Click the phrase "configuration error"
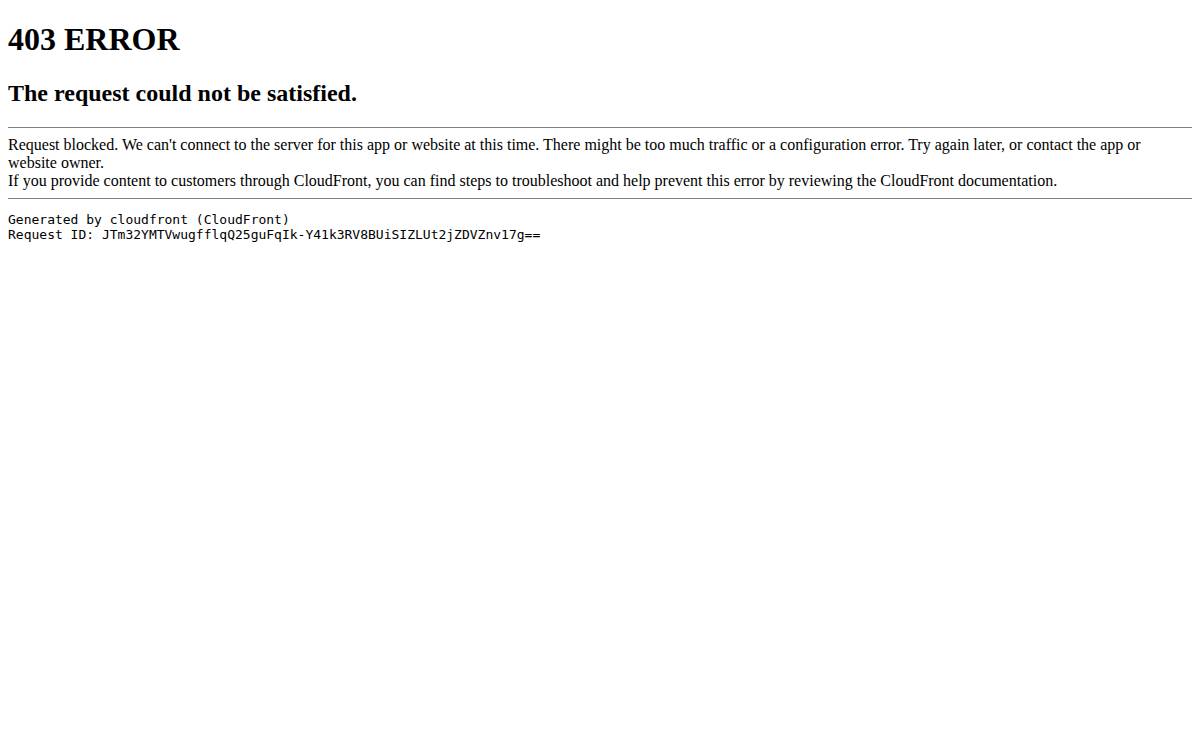This screenshot has width=1200, height=750. click(841, 145)
